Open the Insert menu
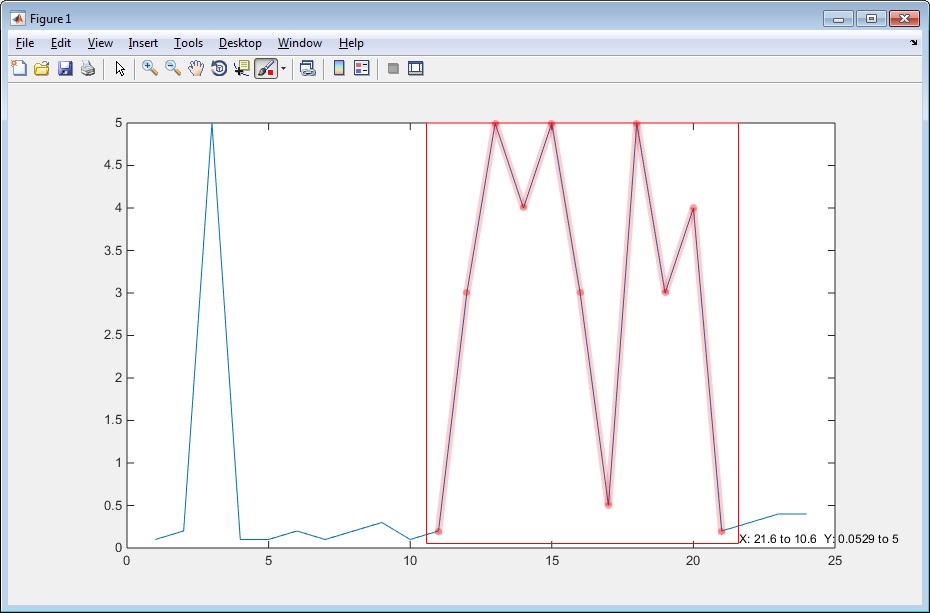Image resolution: width=930 pixels, height=613 pixels. [143, 43]
